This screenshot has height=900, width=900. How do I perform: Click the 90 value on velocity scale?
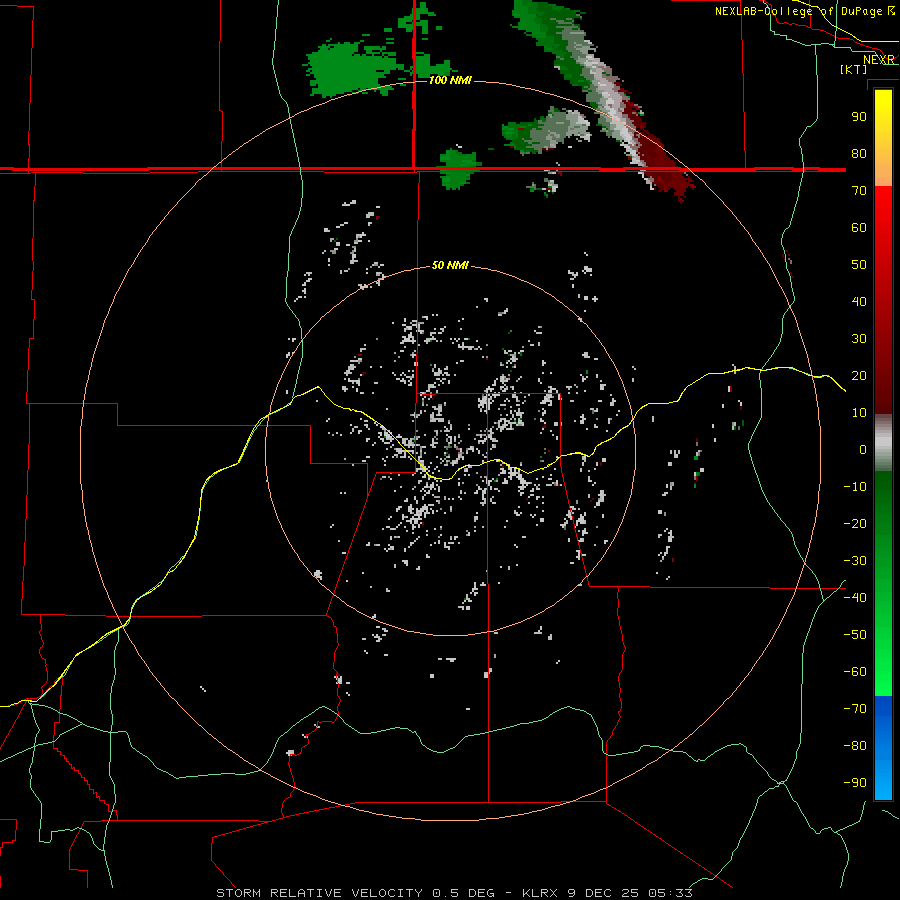(x=859, y=117)
